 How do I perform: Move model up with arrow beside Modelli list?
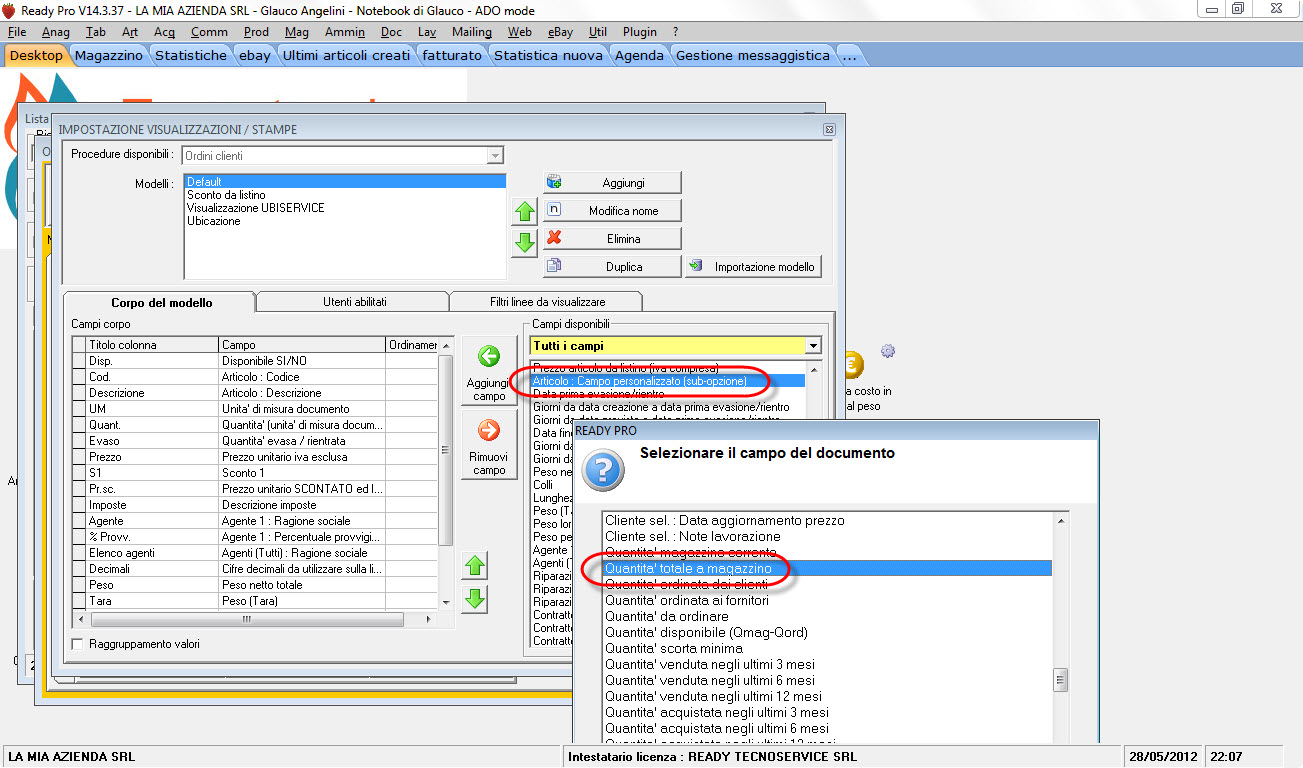(x=524, y=212)
